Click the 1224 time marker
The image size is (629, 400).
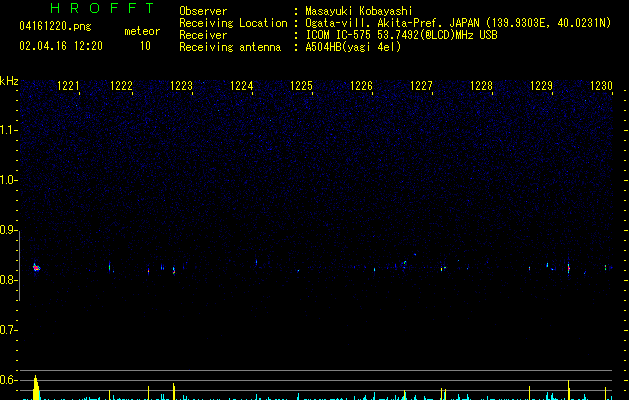point(241,86)
